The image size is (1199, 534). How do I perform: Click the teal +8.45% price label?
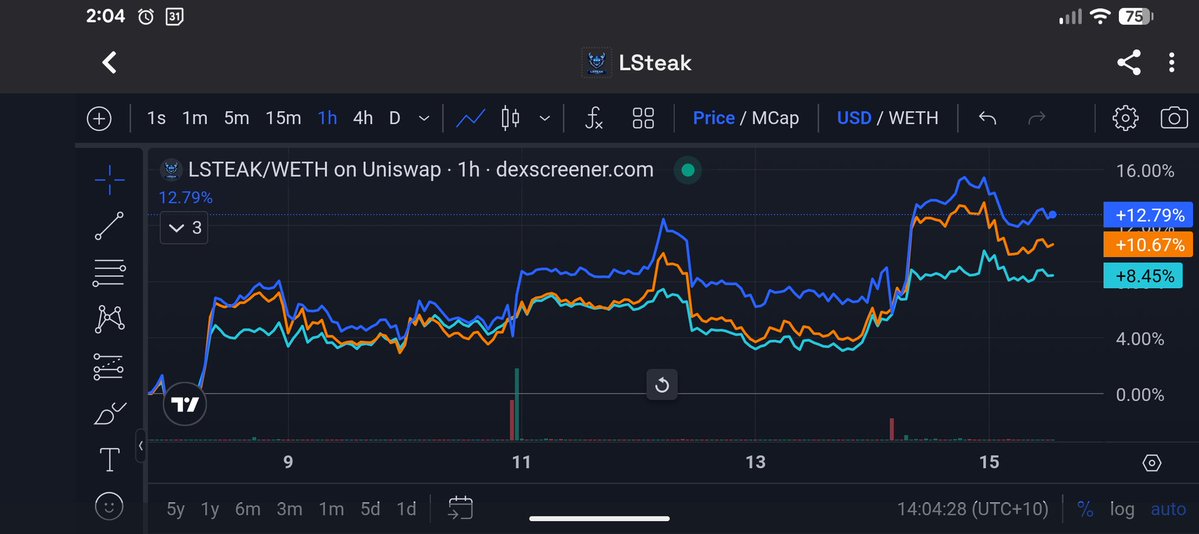coord(1143,275)
